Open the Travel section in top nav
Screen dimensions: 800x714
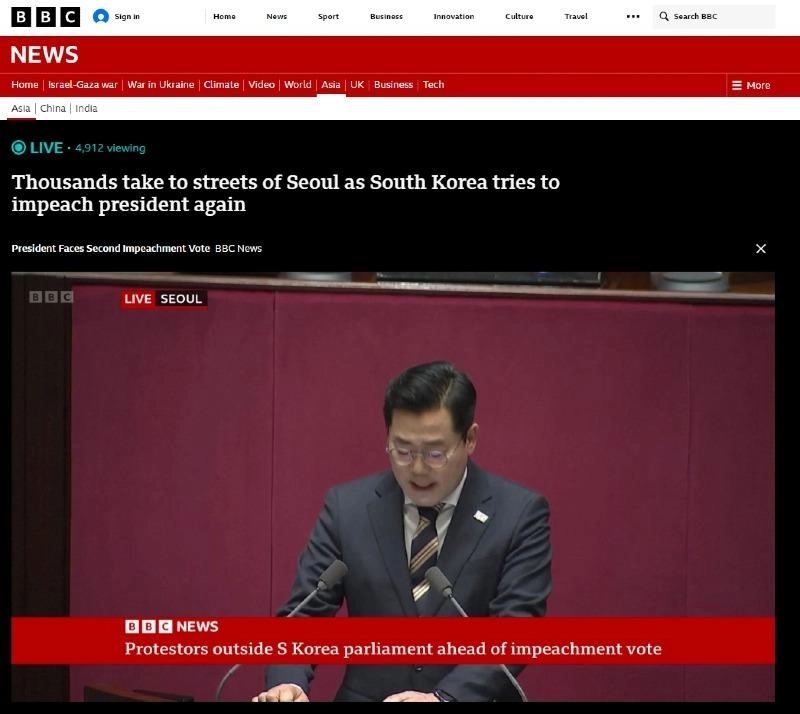click(x=576, y=17)
